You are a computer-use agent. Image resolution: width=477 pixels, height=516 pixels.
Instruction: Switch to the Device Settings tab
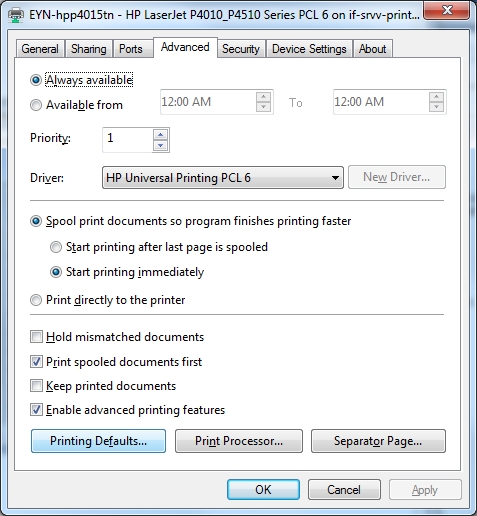click(x=309, y=49)
